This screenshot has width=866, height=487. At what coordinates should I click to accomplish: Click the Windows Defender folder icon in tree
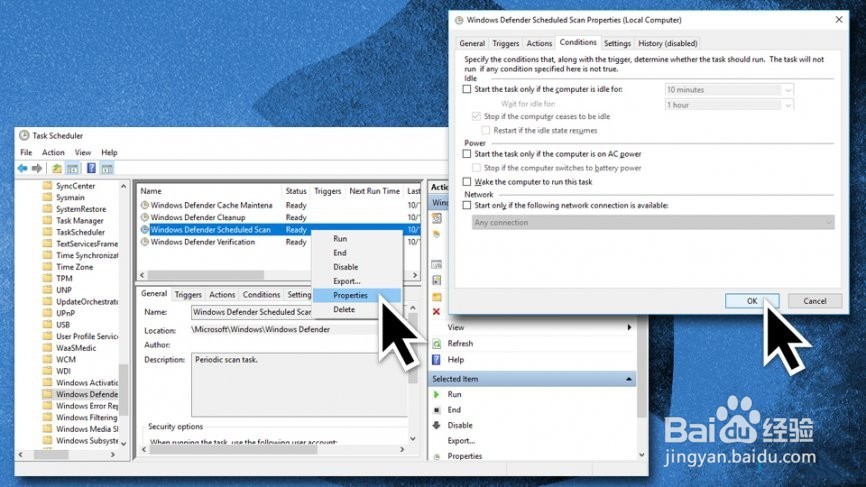(x=47, y=394)
